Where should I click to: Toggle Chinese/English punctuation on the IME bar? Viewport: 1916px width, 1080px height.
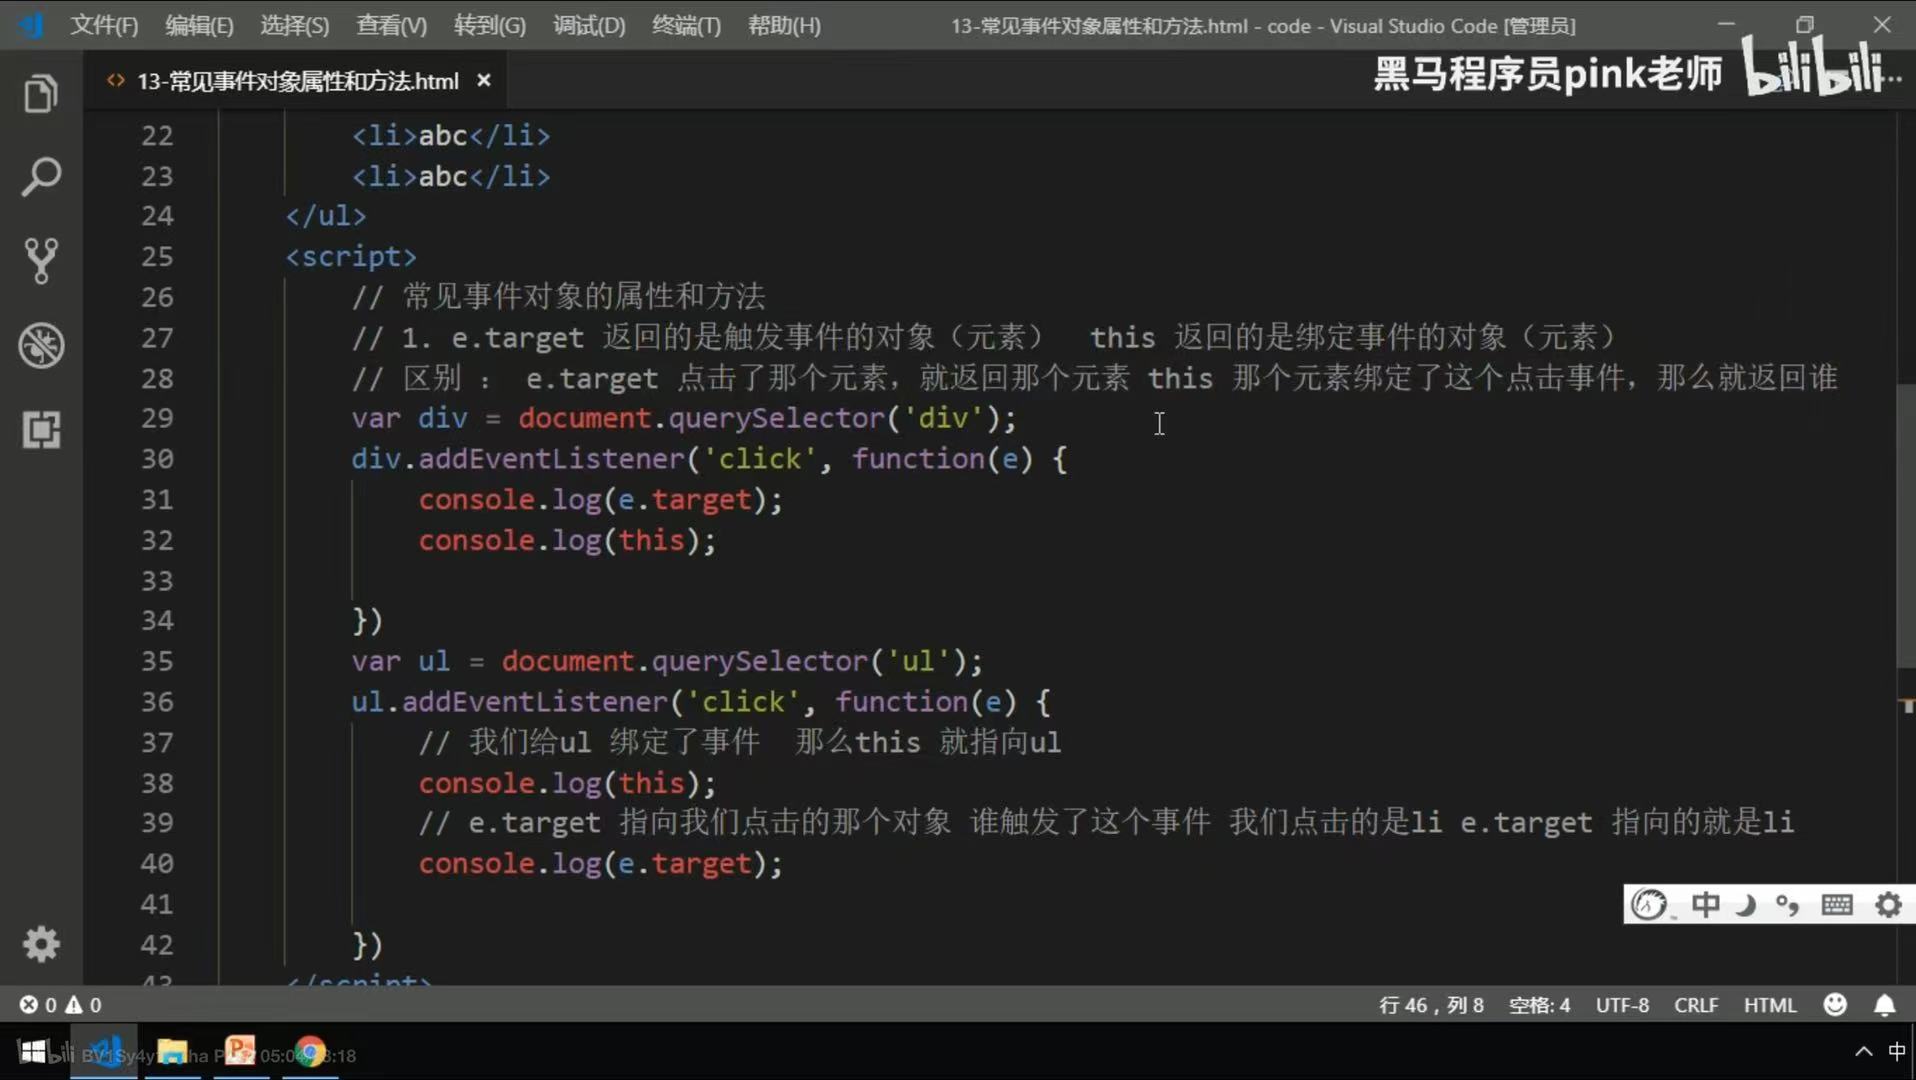tap(1789, 904)
